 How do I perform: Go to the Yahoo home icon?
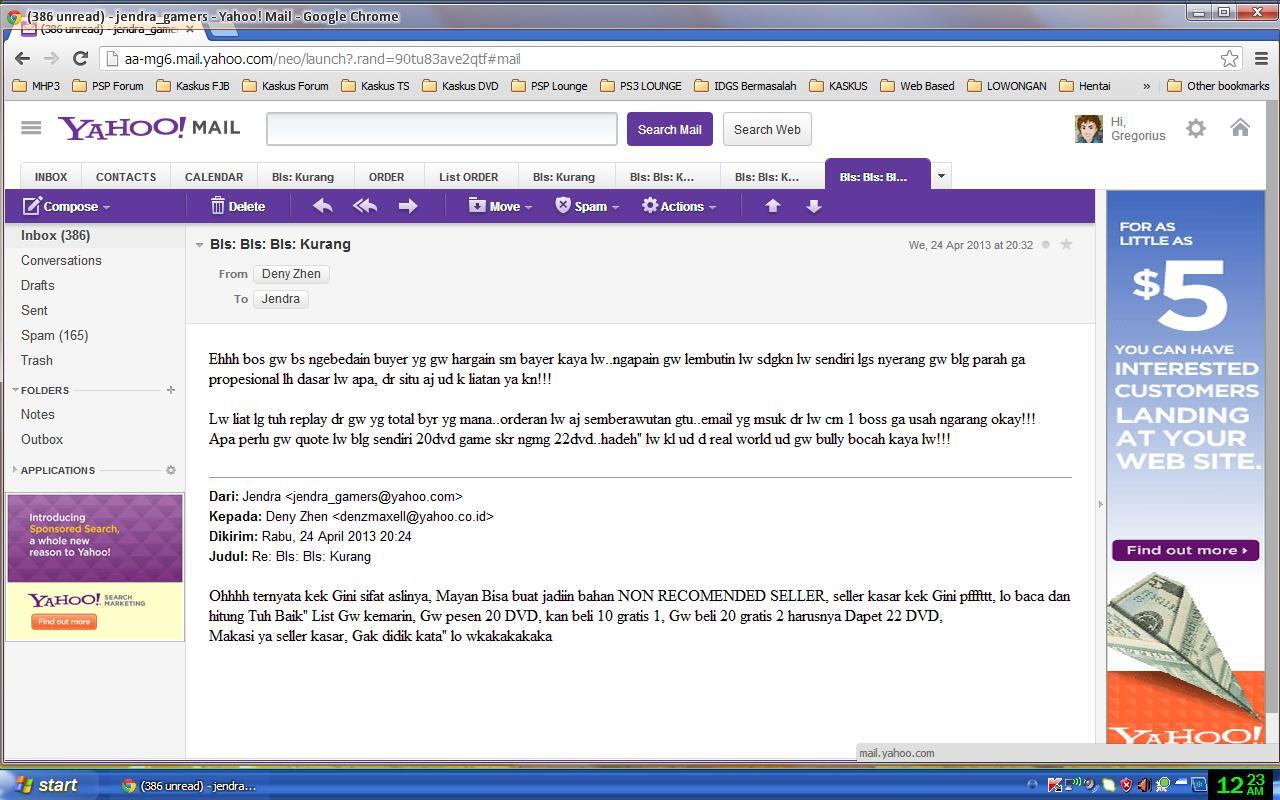pyautogui.click(x=1240, y=127)
